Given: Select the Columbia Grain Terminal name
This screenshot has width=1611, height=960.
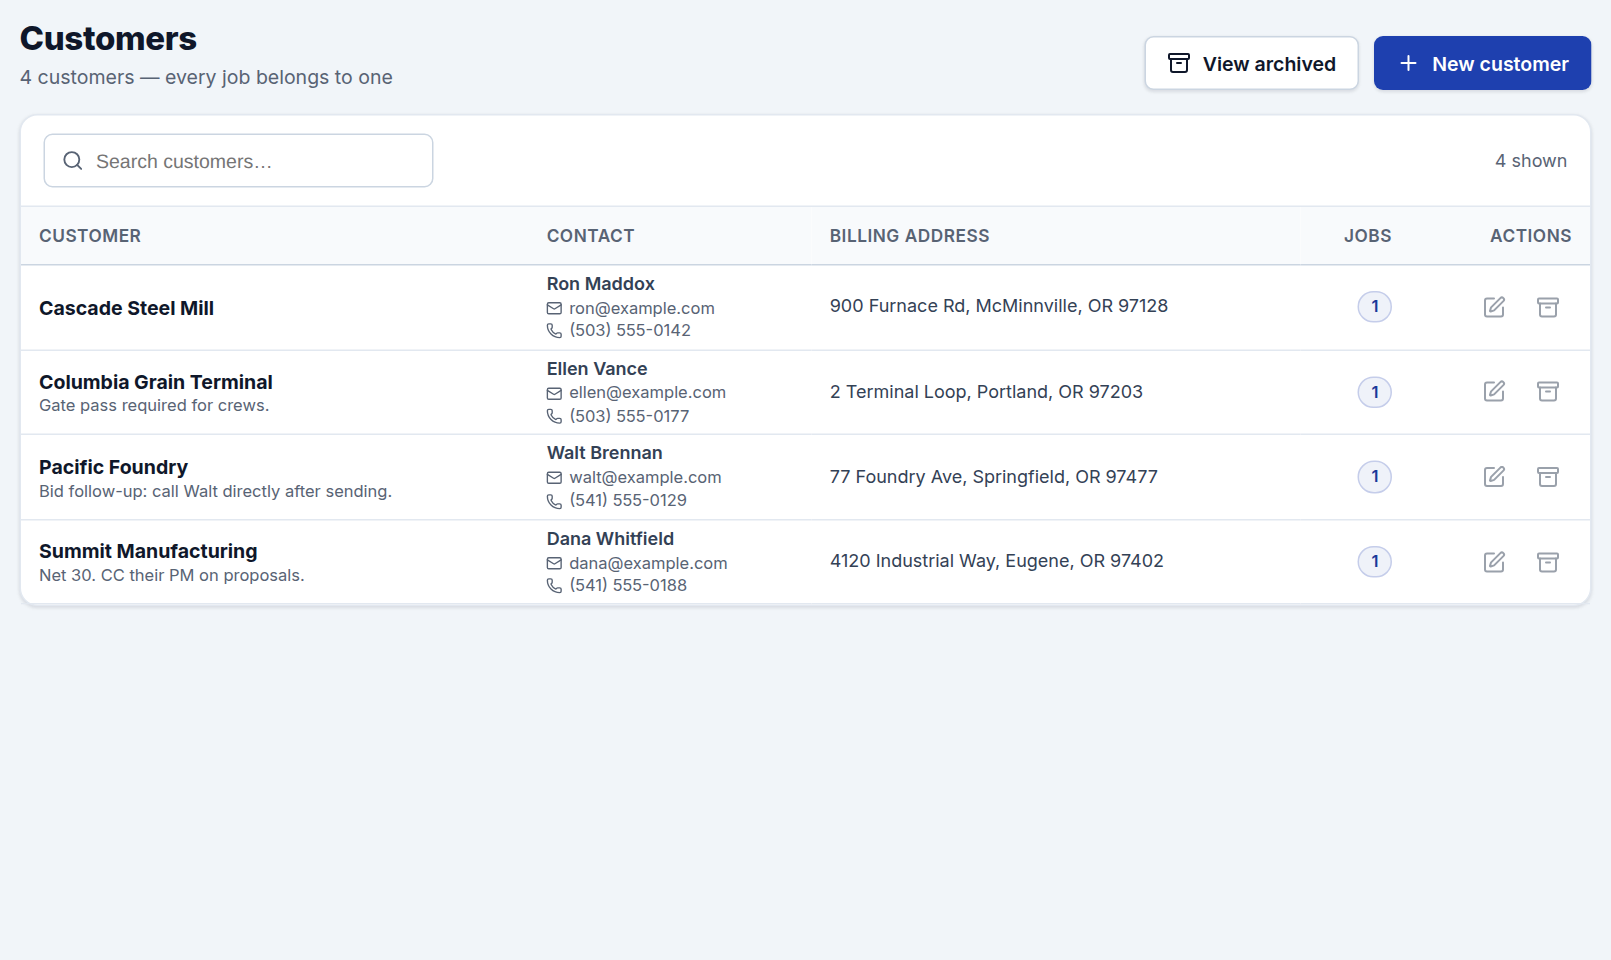Looking at the screenshot, I should [x=156, y=382].
